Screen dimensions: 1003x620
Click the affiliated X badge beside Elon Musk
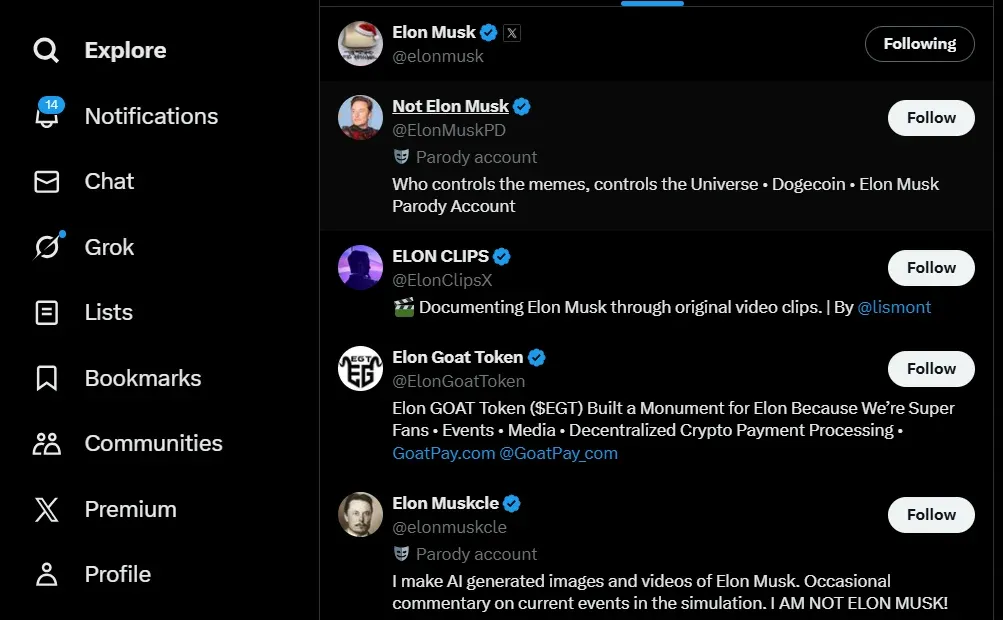(511, 32)
